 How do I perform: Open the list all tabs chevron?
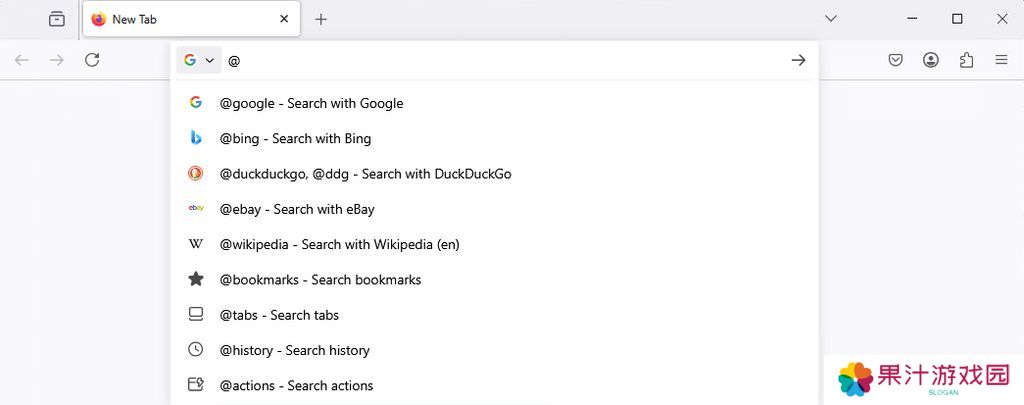(831, 19)
